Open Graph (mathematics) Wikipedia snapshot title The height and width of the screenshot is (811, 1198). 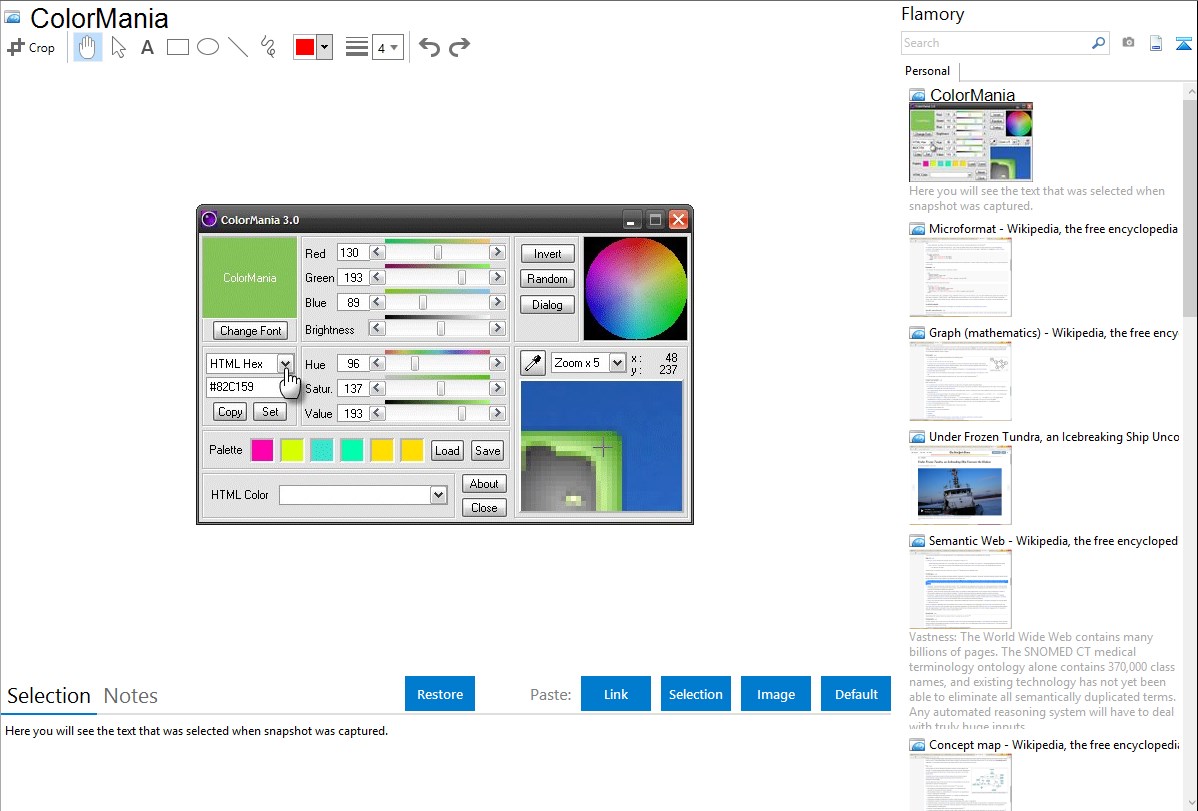tap(1053, 333)
